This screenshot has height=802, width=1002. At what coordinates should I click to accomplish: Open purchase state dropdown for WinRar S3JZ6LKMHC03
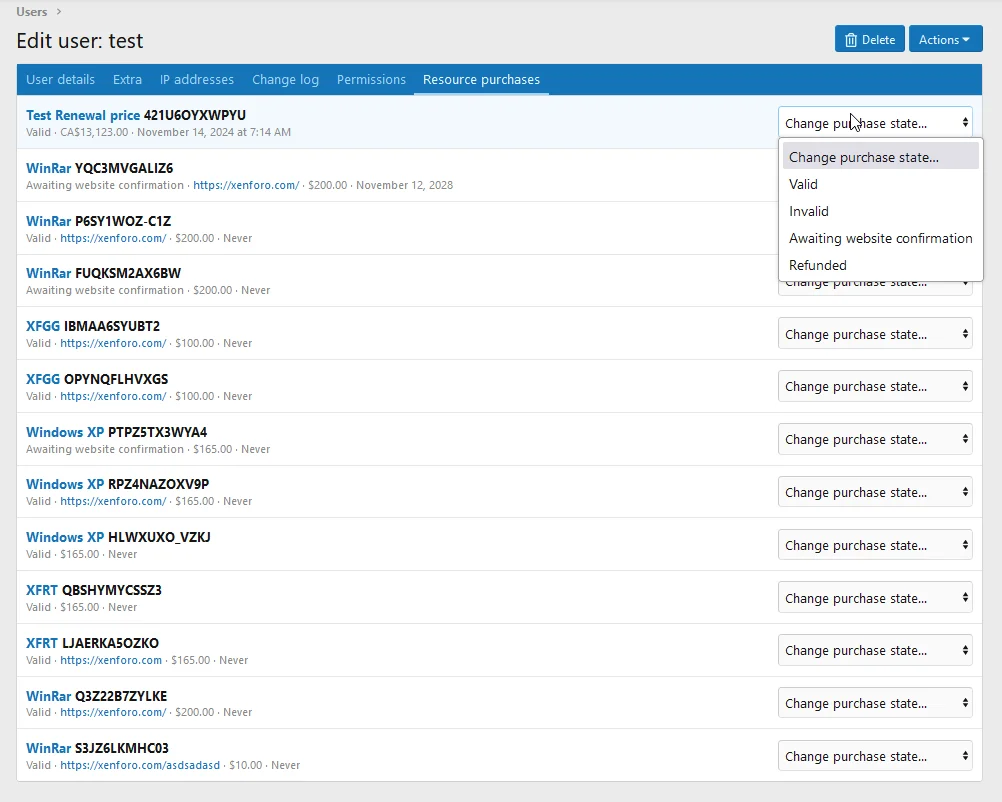click(x=875, y=756)
